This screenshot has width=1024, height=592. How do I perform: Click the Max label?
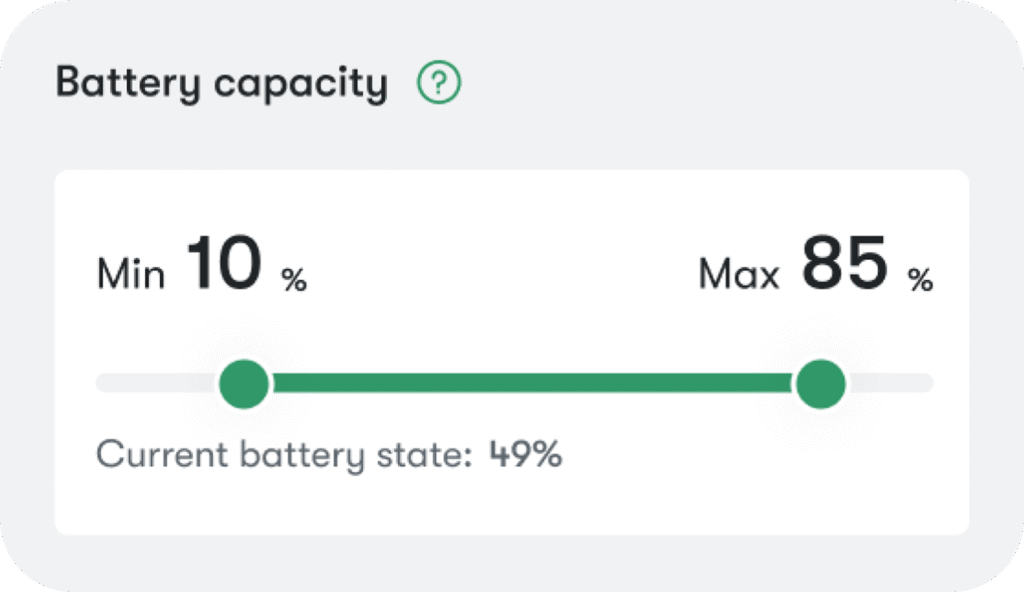point(739,273)
